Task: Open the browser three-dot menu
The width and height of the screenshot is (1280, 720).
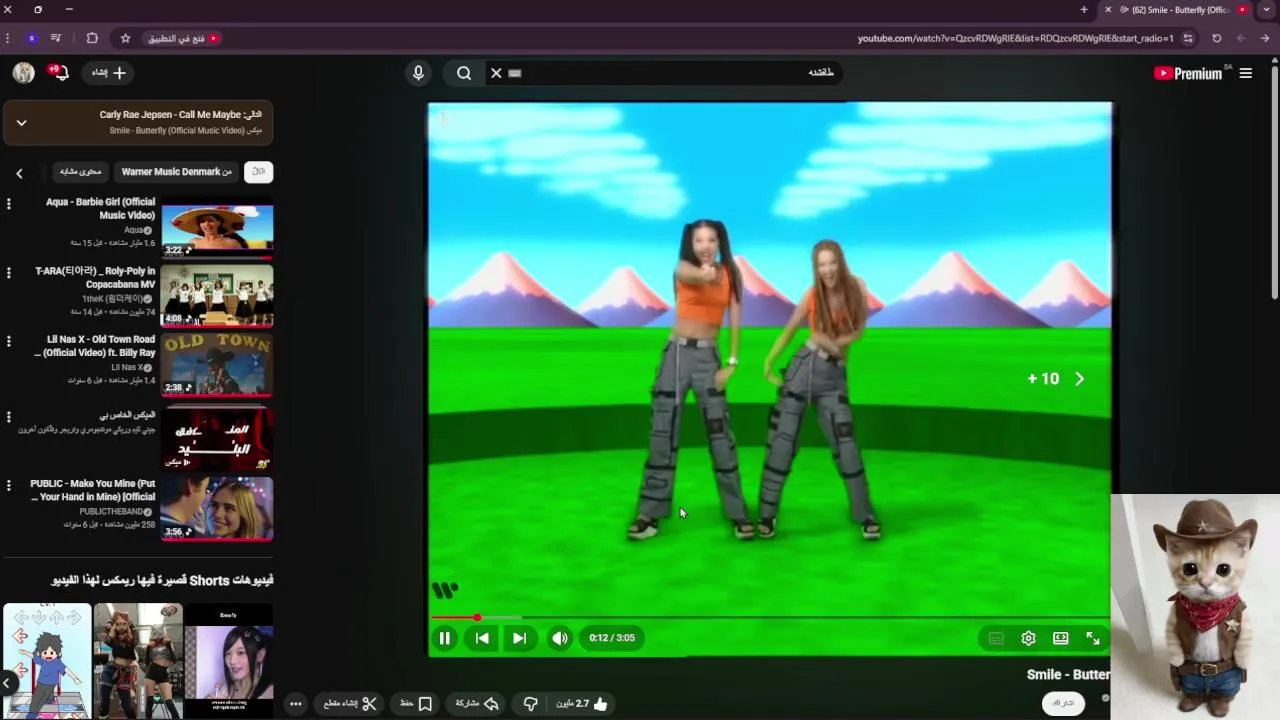Action: pos(8,38)
